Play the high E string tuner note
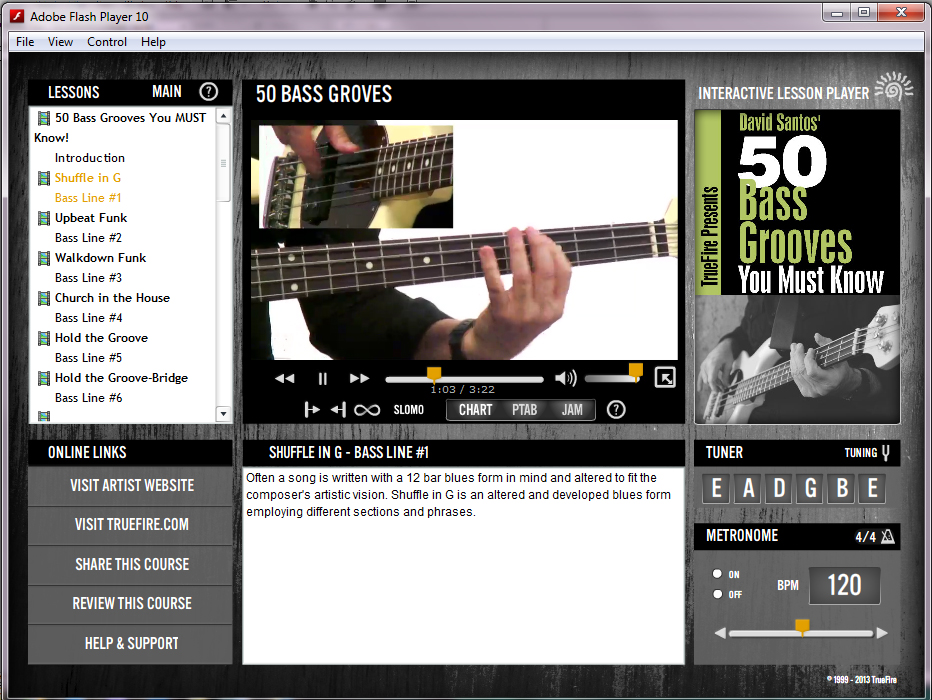Viewport: 932px width, 700px height. pyautogui.click(x=873, y=488)
